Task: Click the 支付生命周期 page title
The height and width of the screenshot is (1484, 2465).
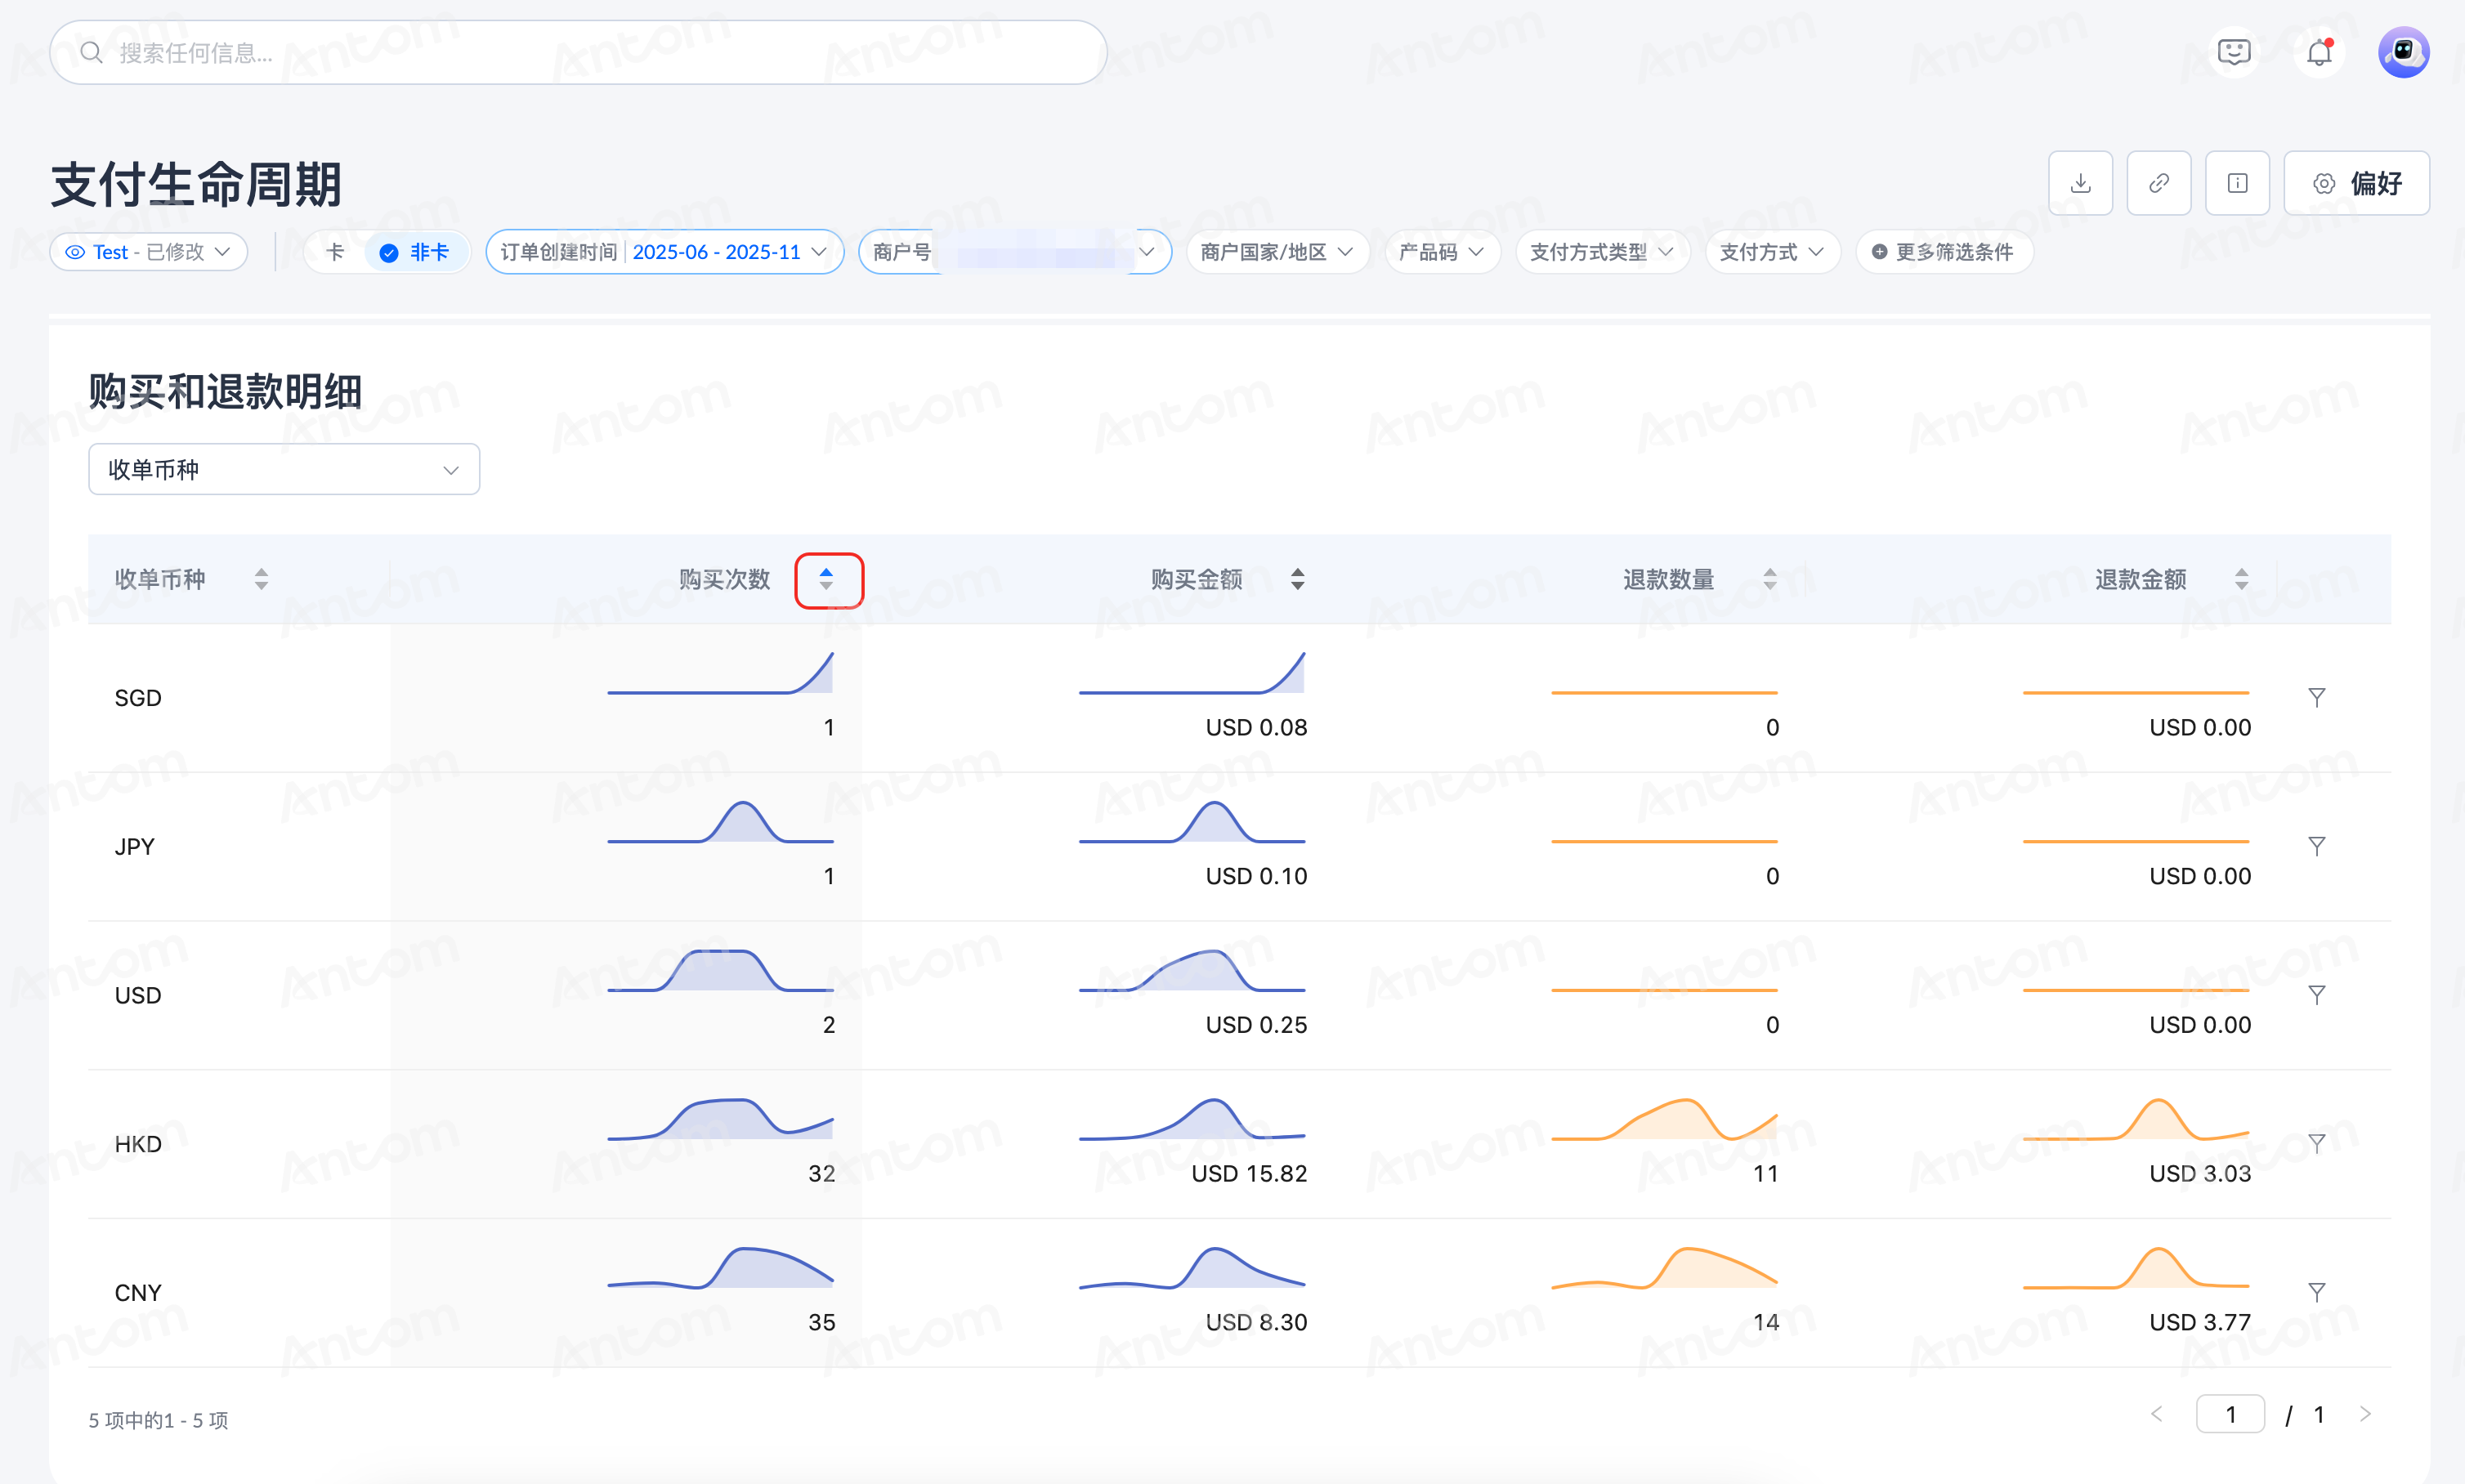Action: (x=196, y=185)
